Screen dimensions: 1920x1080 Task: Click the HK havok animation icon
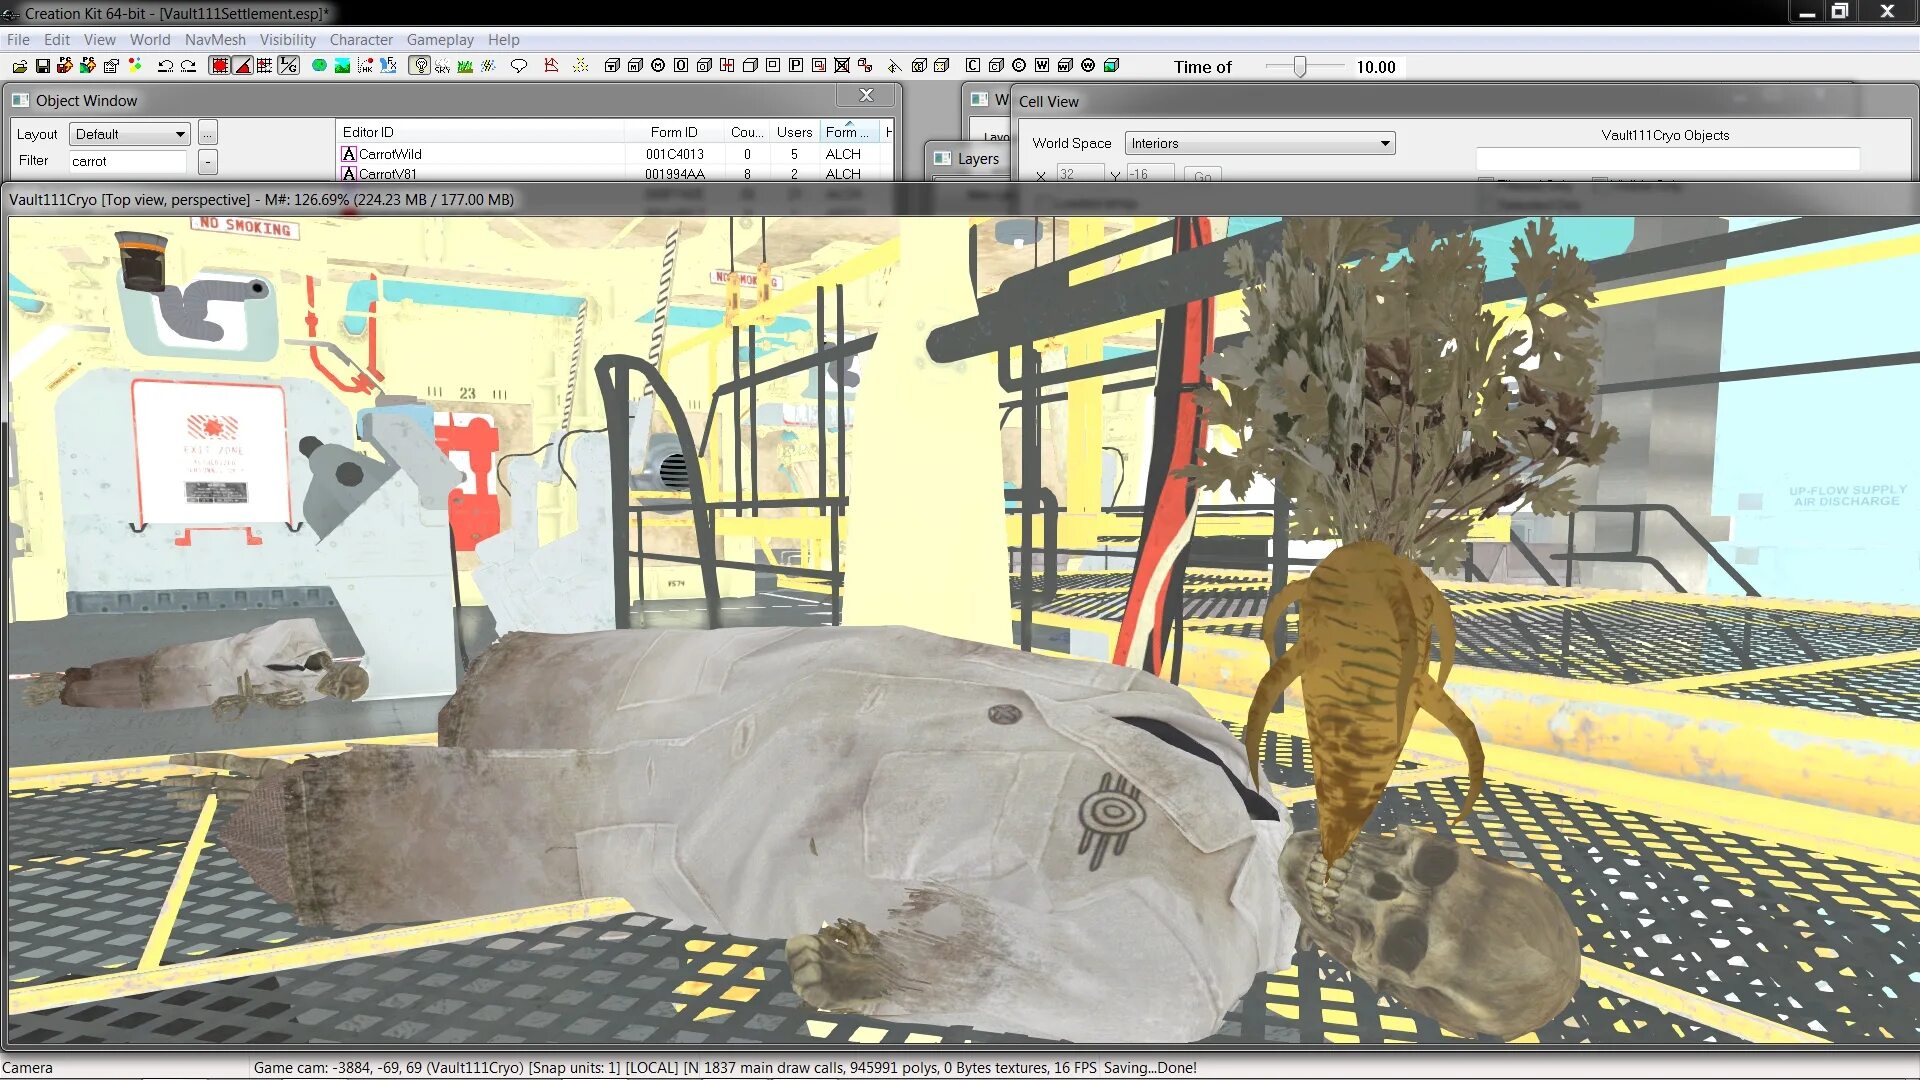pos(365,66)
